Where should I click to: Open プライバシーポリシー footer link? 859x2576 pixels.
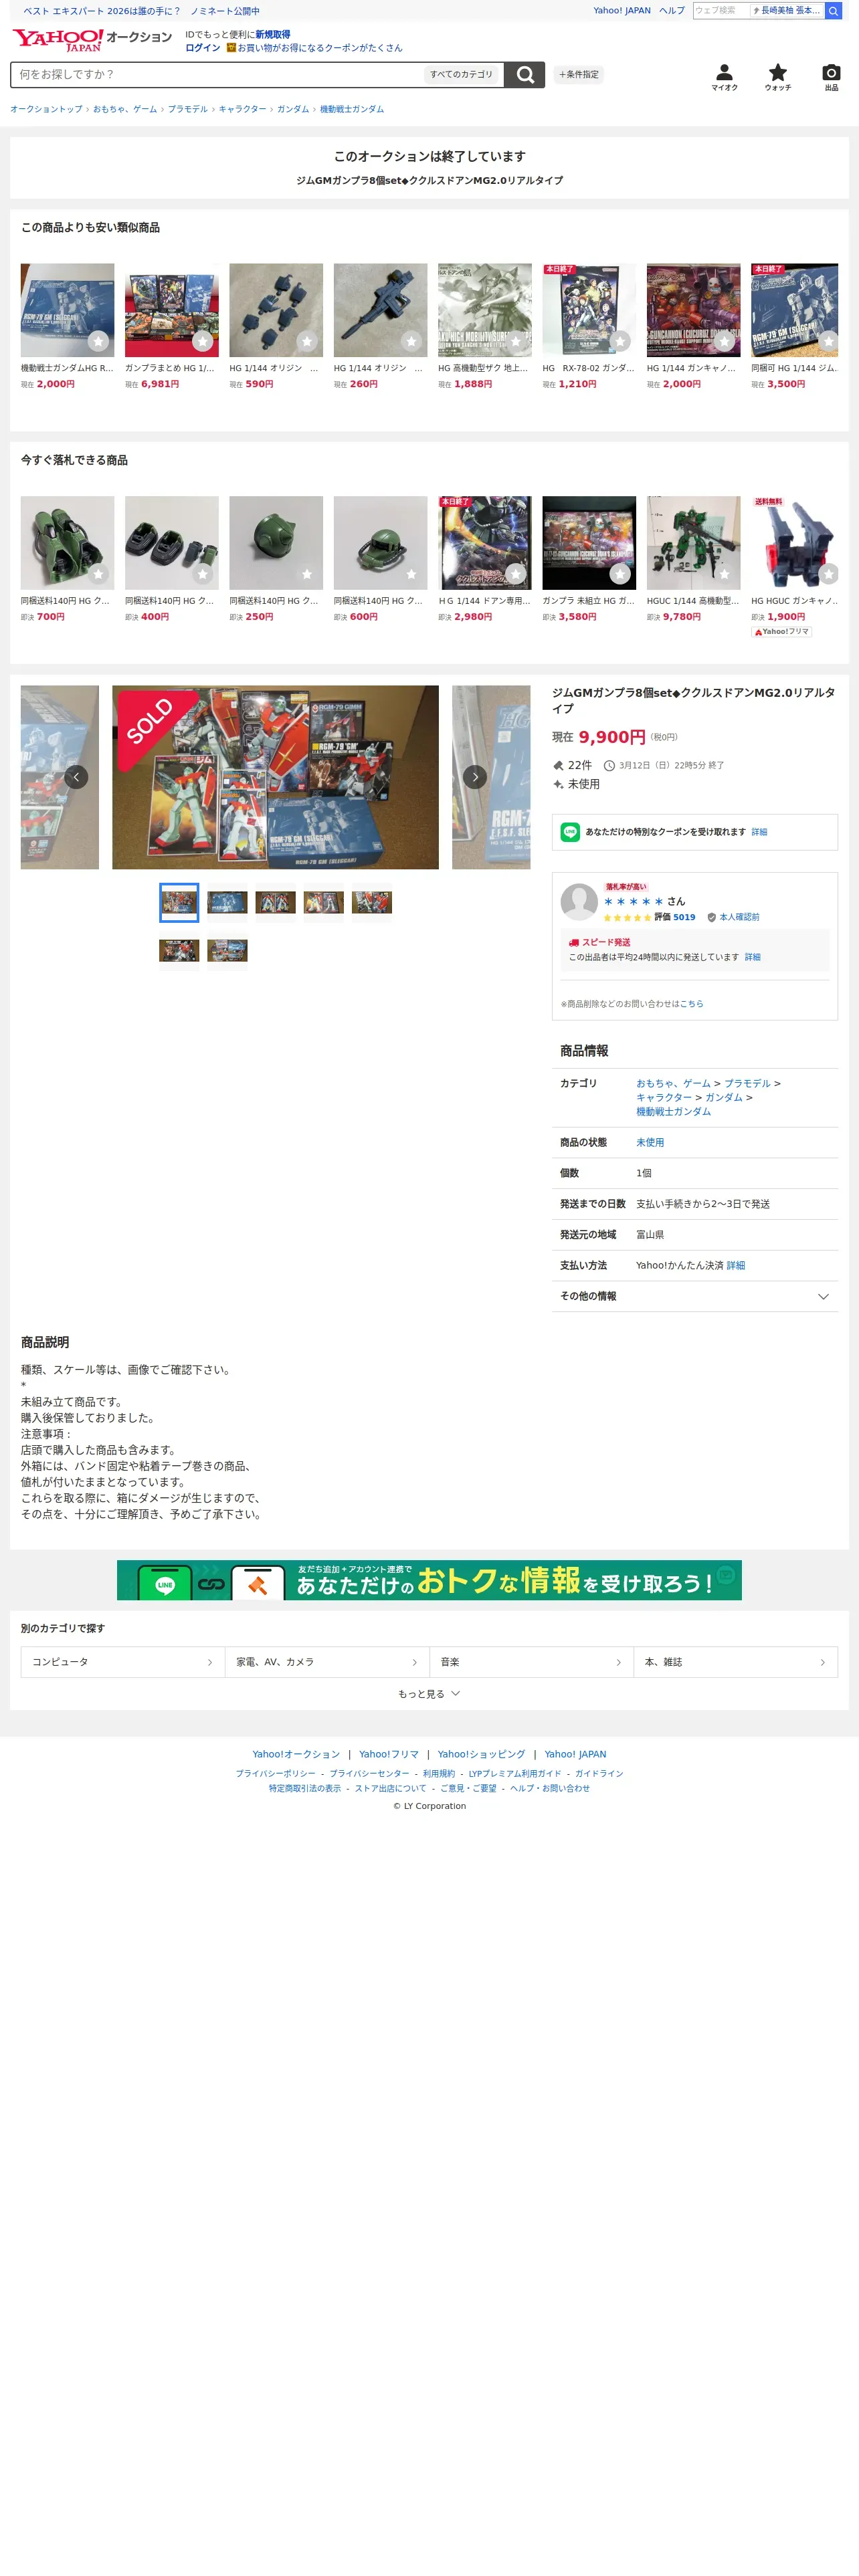coord(275,1774)
